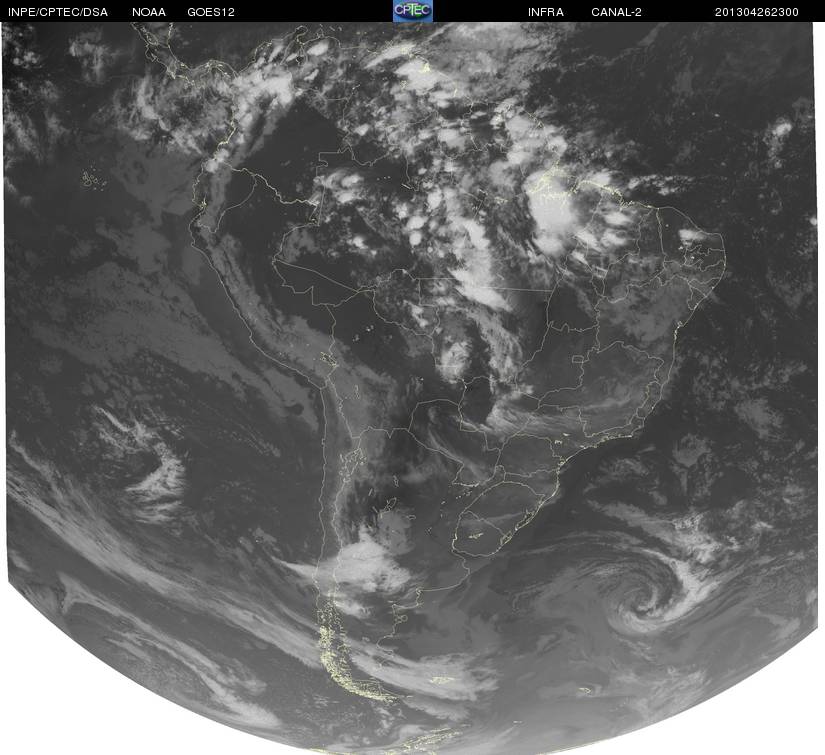The width and height of the screenshot is (825, 755).
Task: Click the INFRA label in header
Action: pyautogui.click(x=546, y=12)
